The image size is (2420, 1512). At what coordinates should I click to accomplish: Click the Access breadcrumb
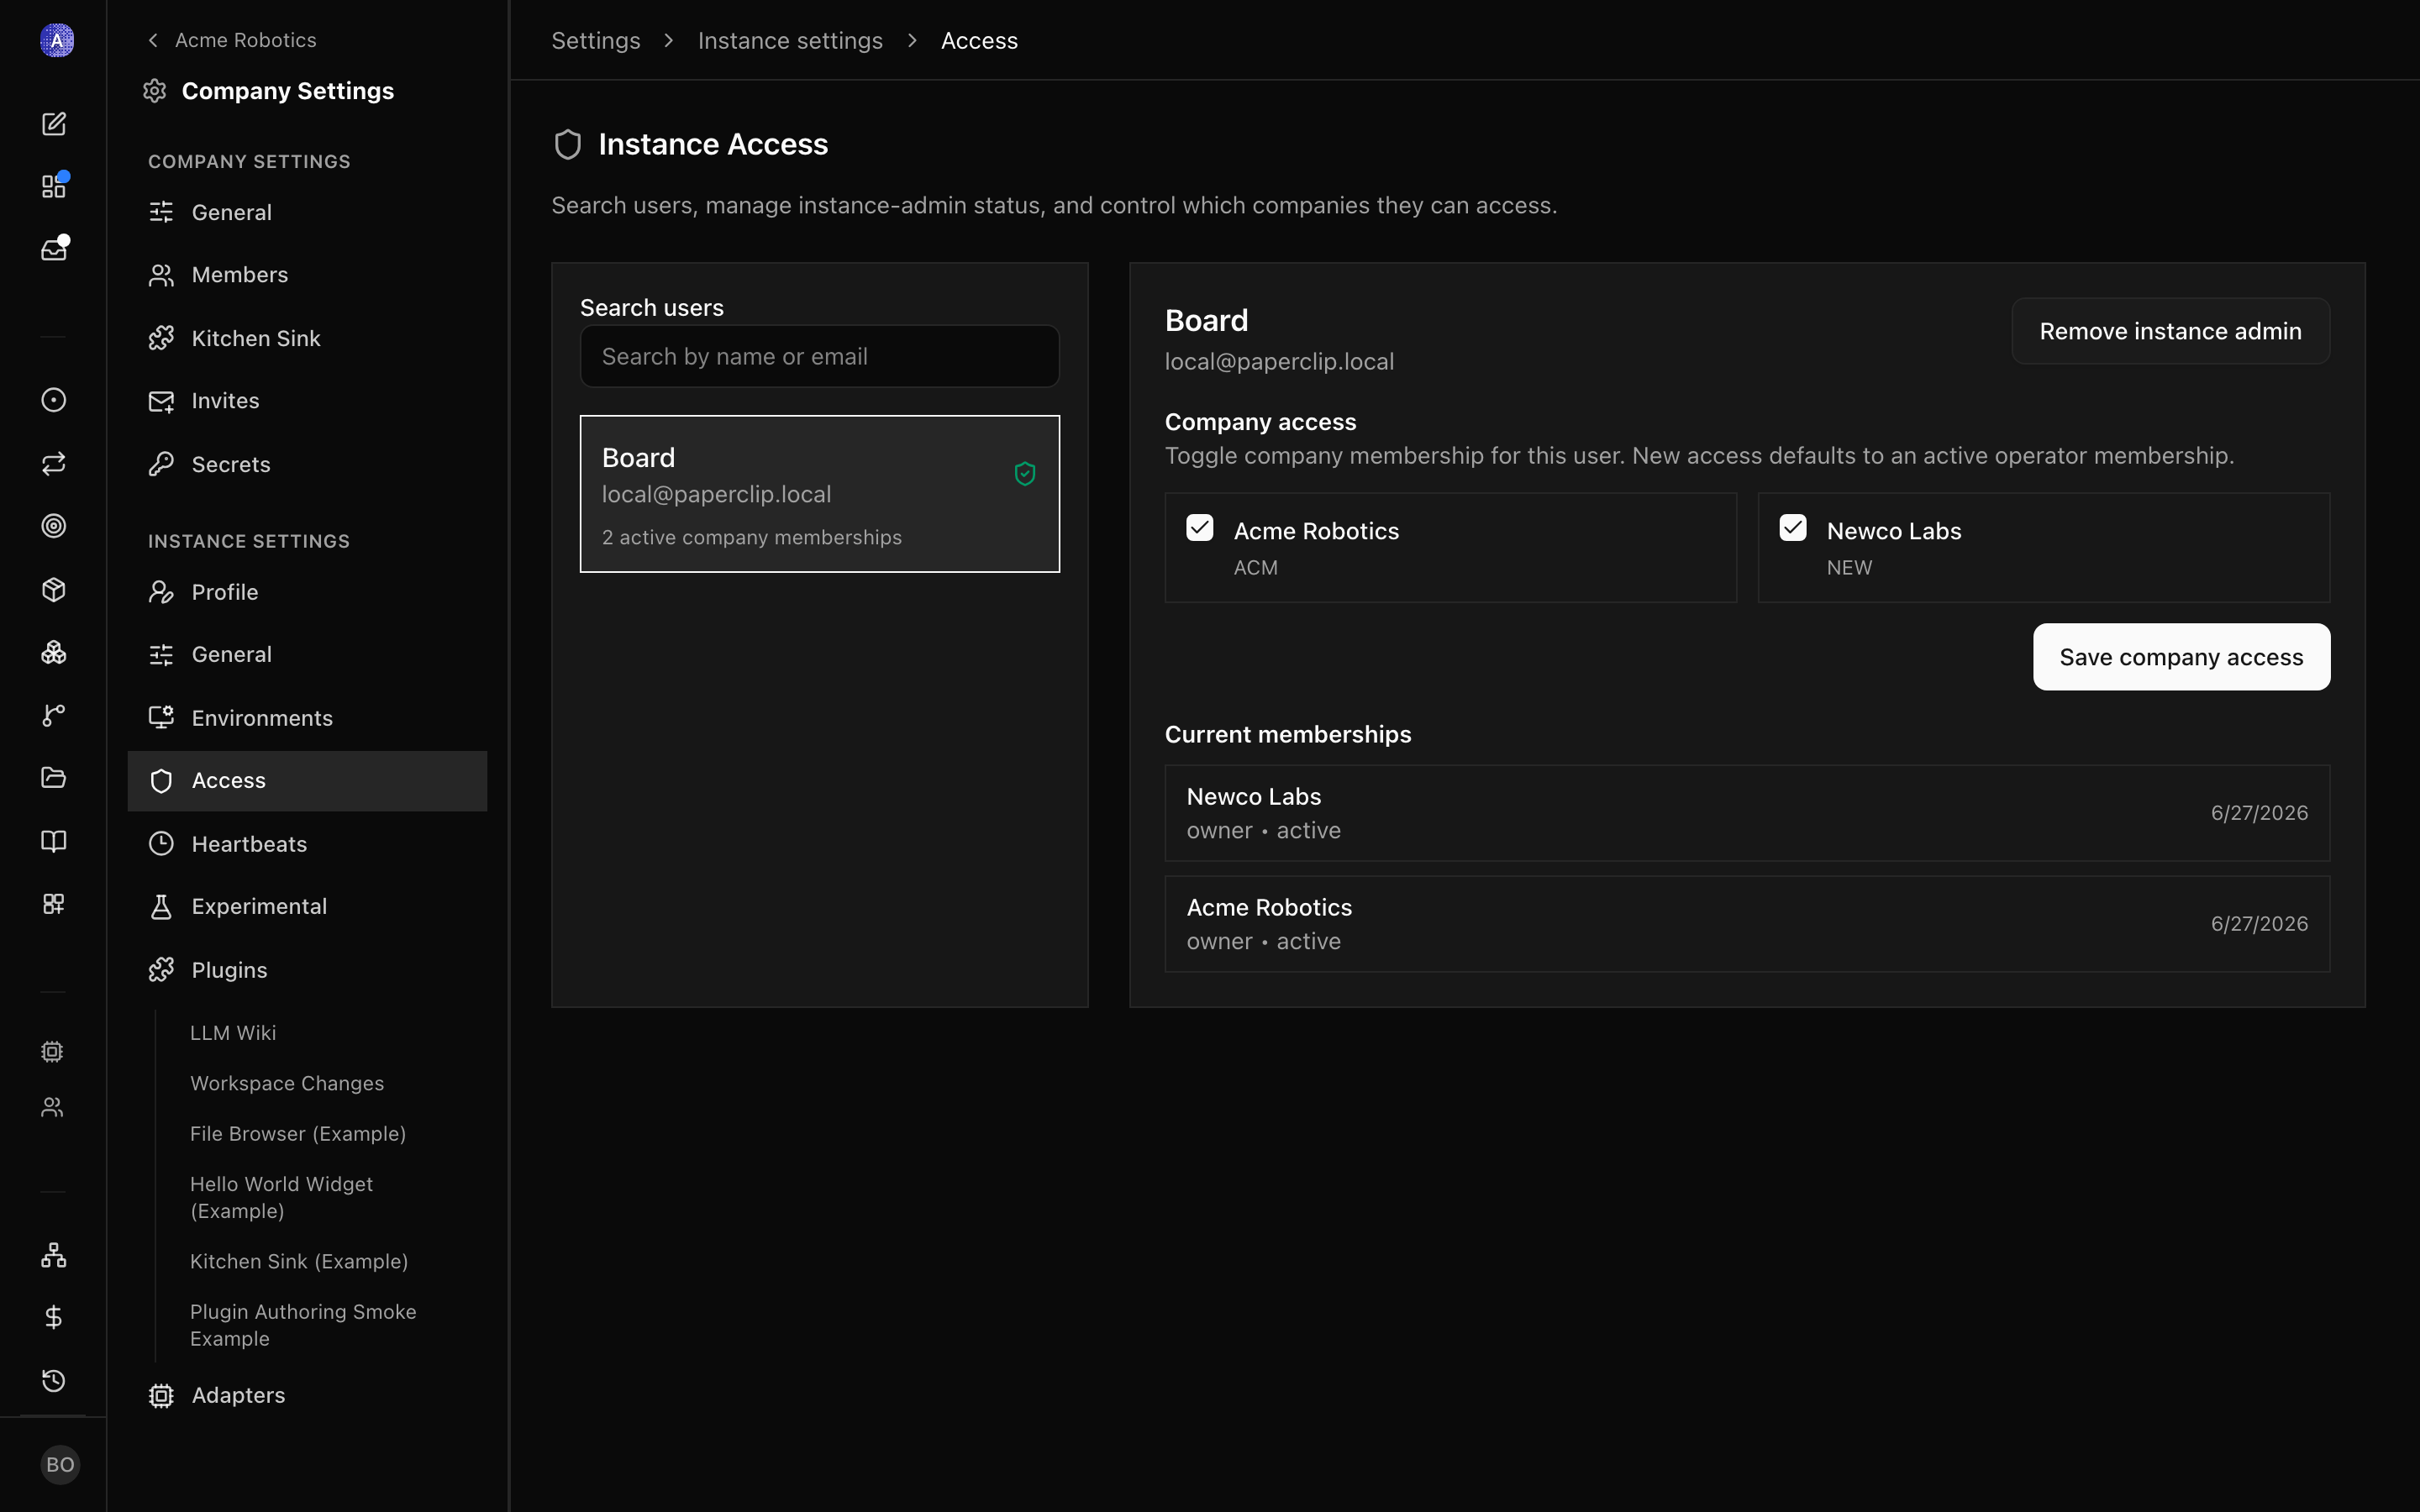pyautogui.click(x=979, y=41)
